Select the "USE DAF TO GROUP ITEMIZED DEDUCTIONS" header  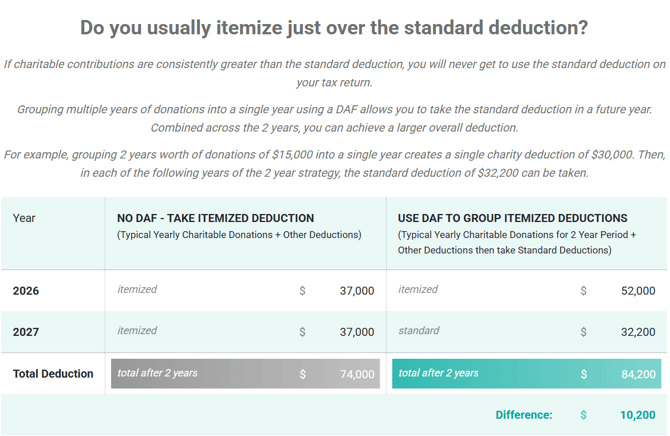(x=512, y=218)
